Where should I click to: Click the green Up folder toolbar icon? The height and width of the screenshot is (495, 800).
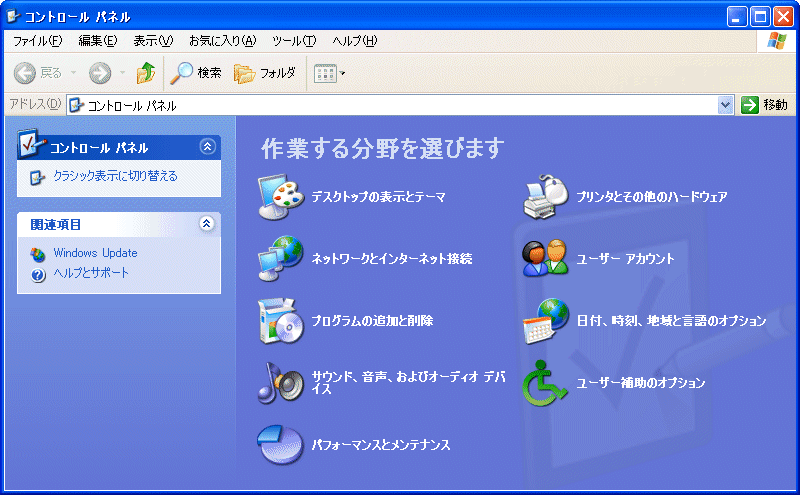tap(146, 73)
